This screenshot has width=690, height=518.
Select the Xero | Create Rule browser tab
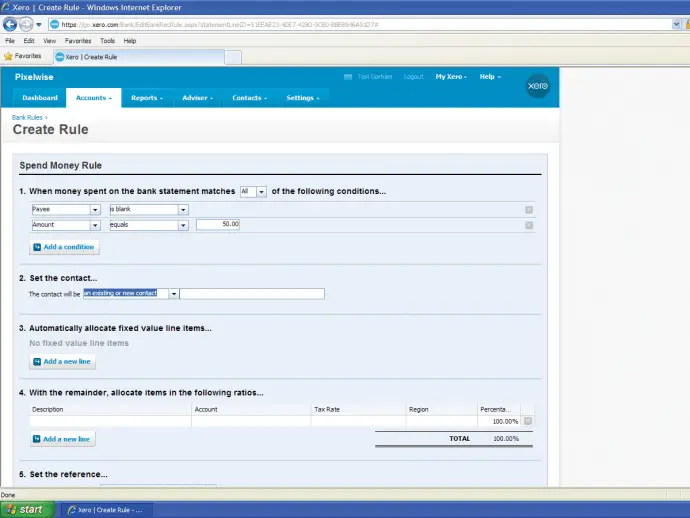click(x=139, y=57)
